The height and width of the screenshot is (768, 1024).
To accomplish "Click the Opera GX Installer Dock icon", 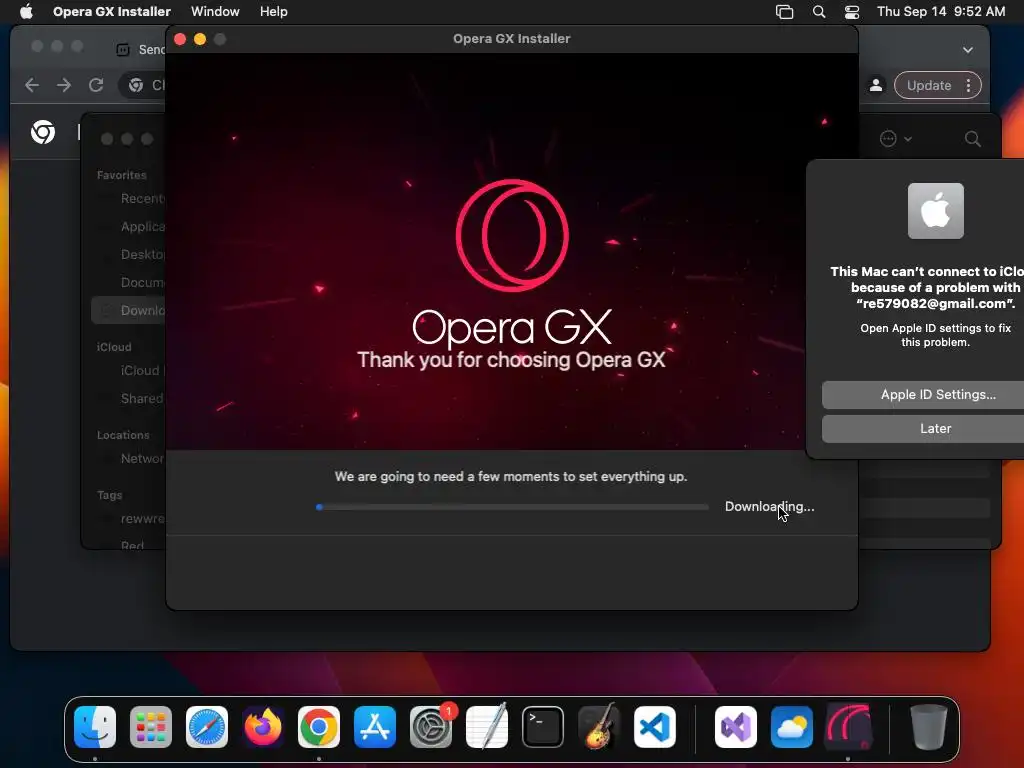I will click(848, 727).
